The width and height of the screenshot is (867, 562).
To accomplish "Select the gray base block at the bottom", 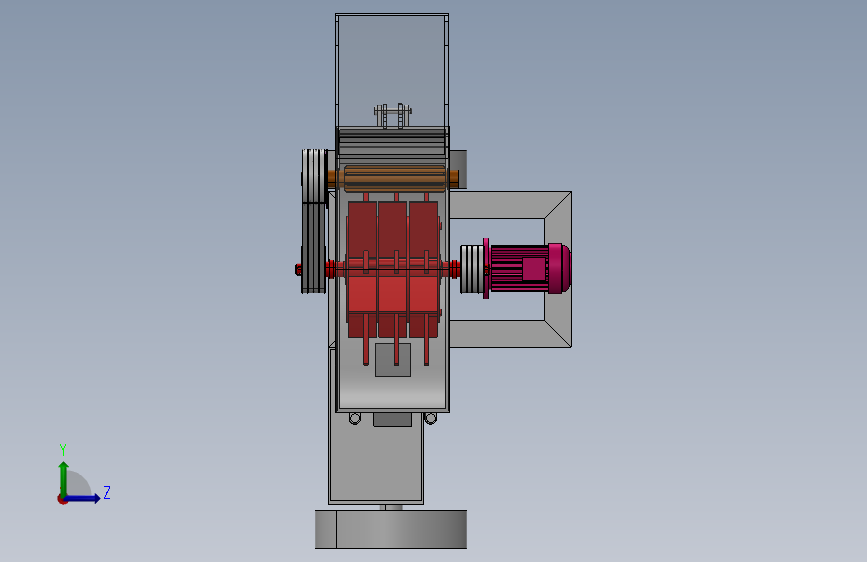I will [391, 529].
